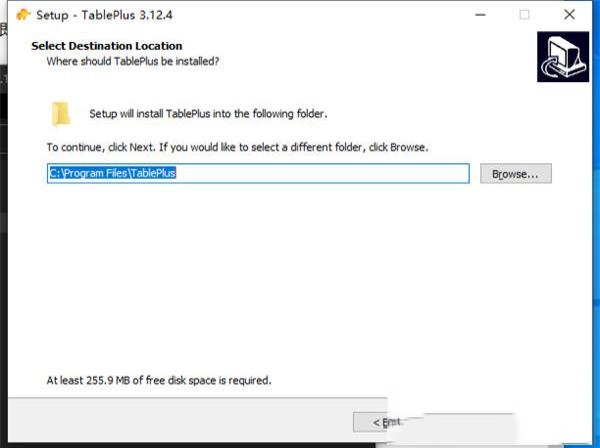Click the "Setup will install TablePlus" message
Image resolution: width=600 pixels, height=448 pixels.
click(x=208, y=114)
